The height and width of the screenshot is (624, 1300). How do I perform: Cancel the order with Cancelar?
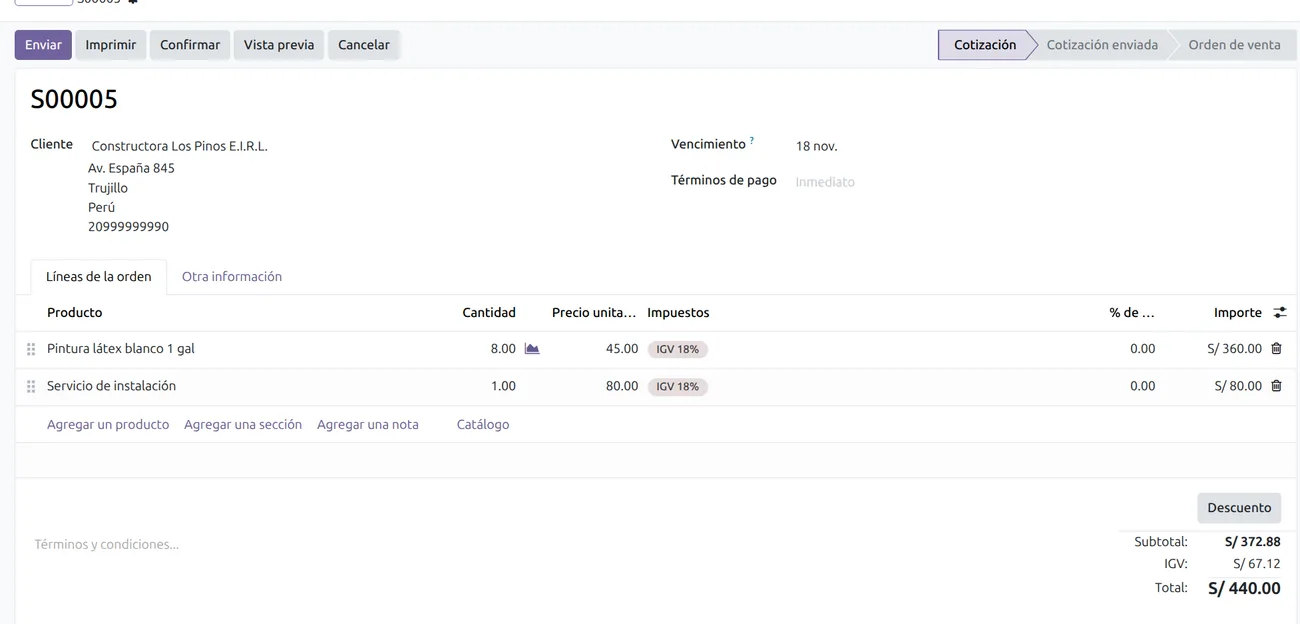click(x=364, y=45)
